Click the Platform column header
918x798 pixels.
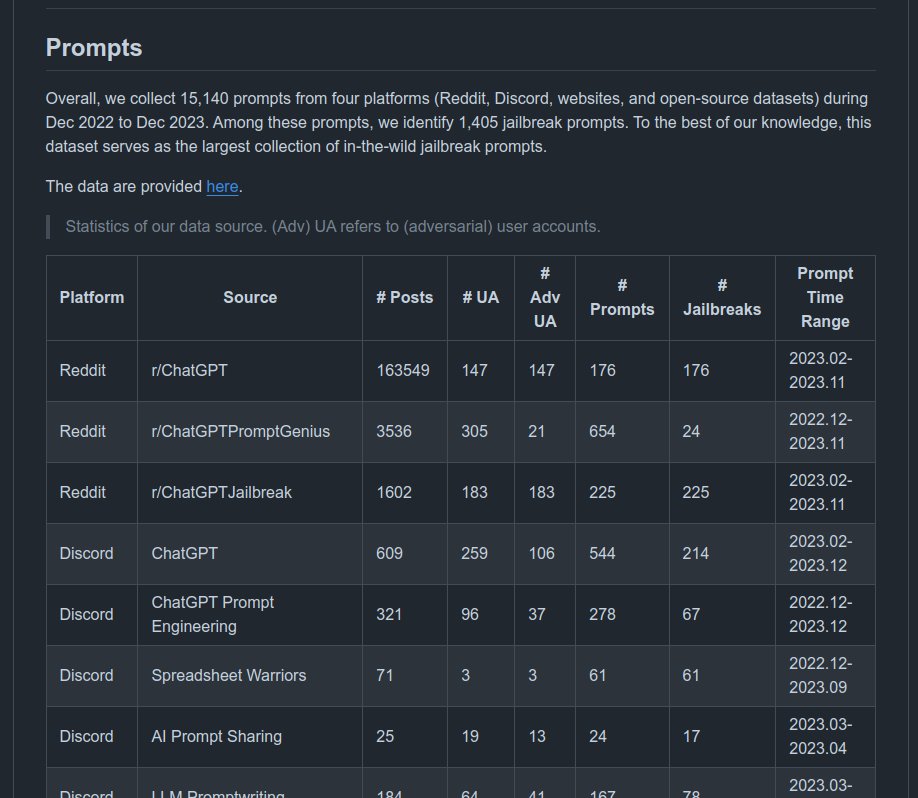pyautogui.click(x=92, y=297)
